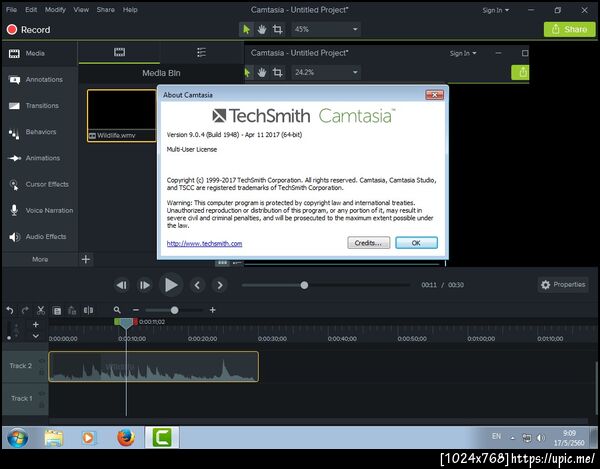
Task: Switch to the Library list tab
Action: [201, 52]
